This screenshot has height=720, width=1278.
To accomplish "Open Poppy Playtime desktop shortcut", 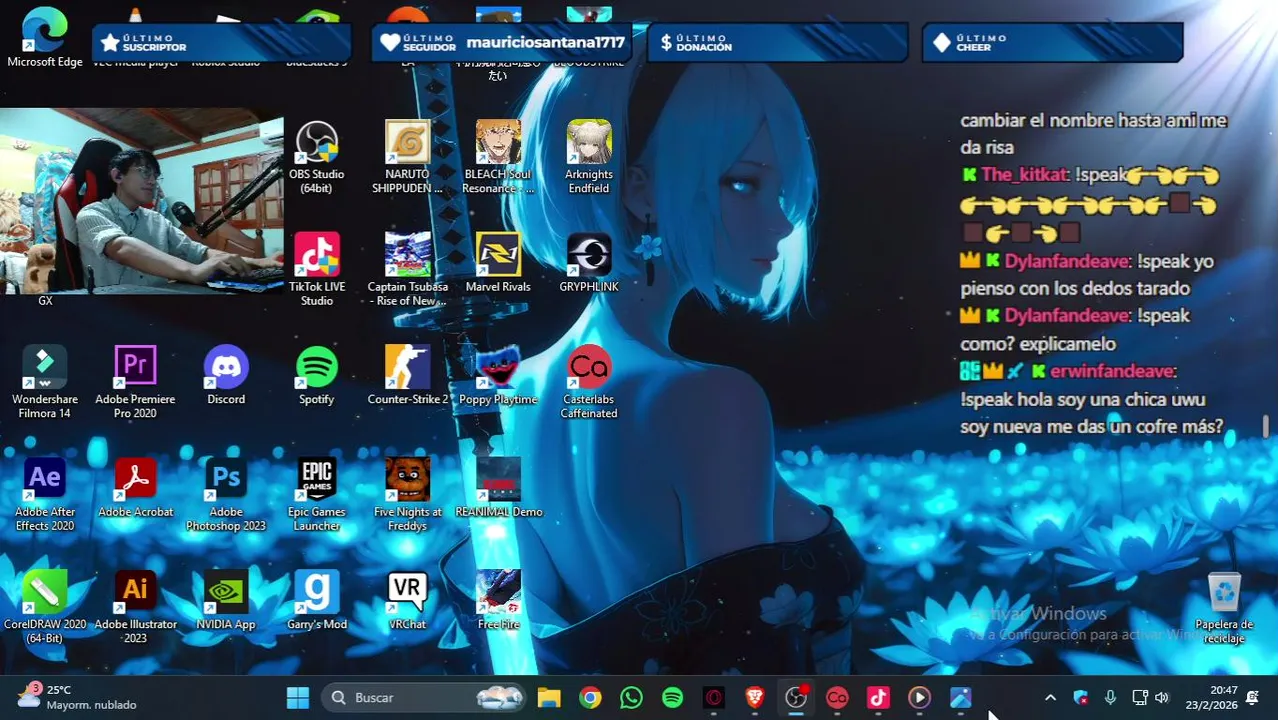I will (498, 377).
